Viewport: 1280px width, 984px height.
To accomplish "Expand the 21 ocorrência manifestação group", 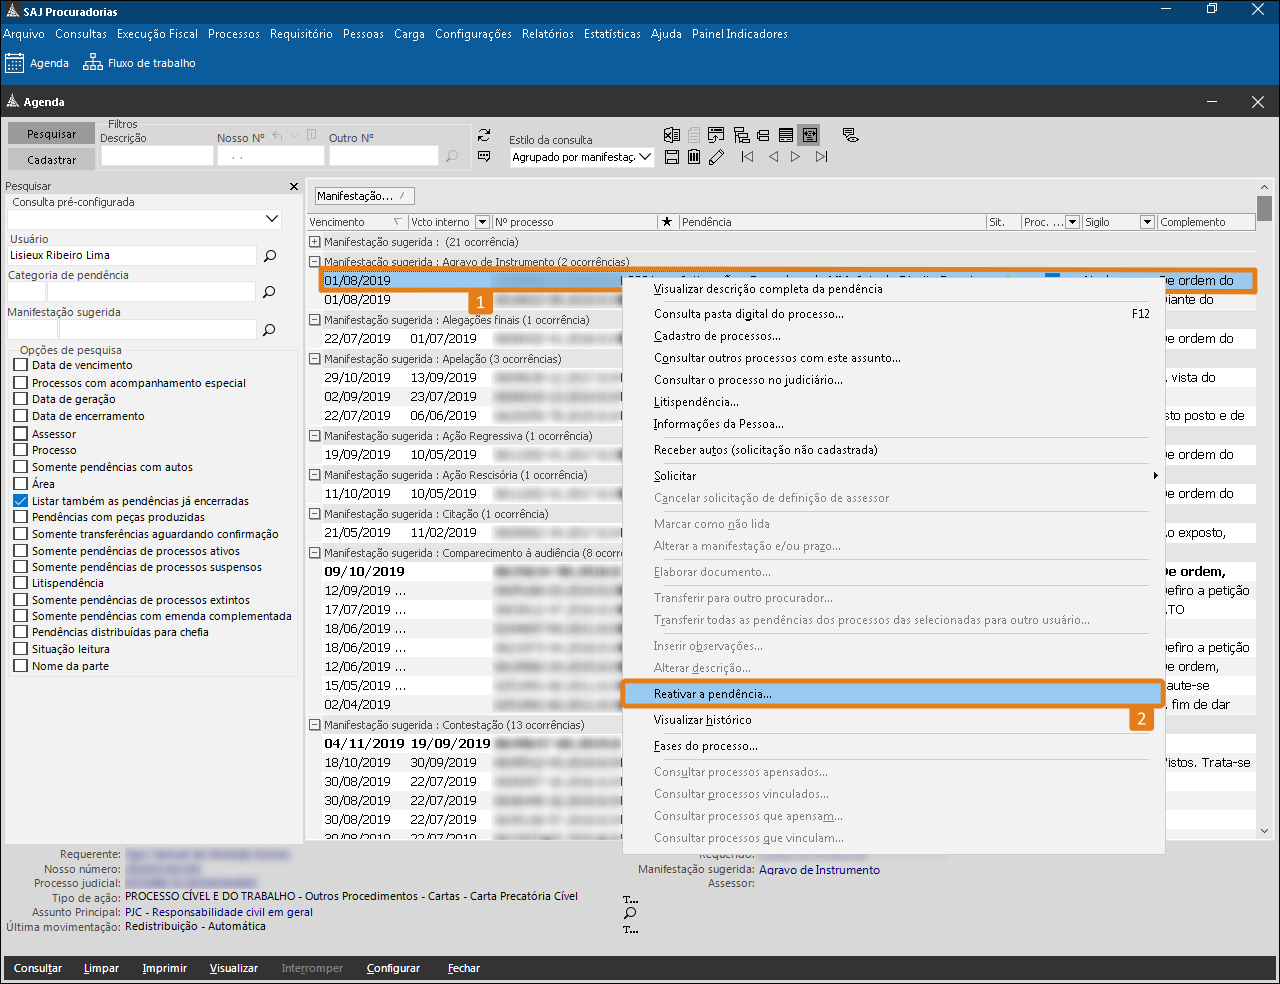I will 315,242.
